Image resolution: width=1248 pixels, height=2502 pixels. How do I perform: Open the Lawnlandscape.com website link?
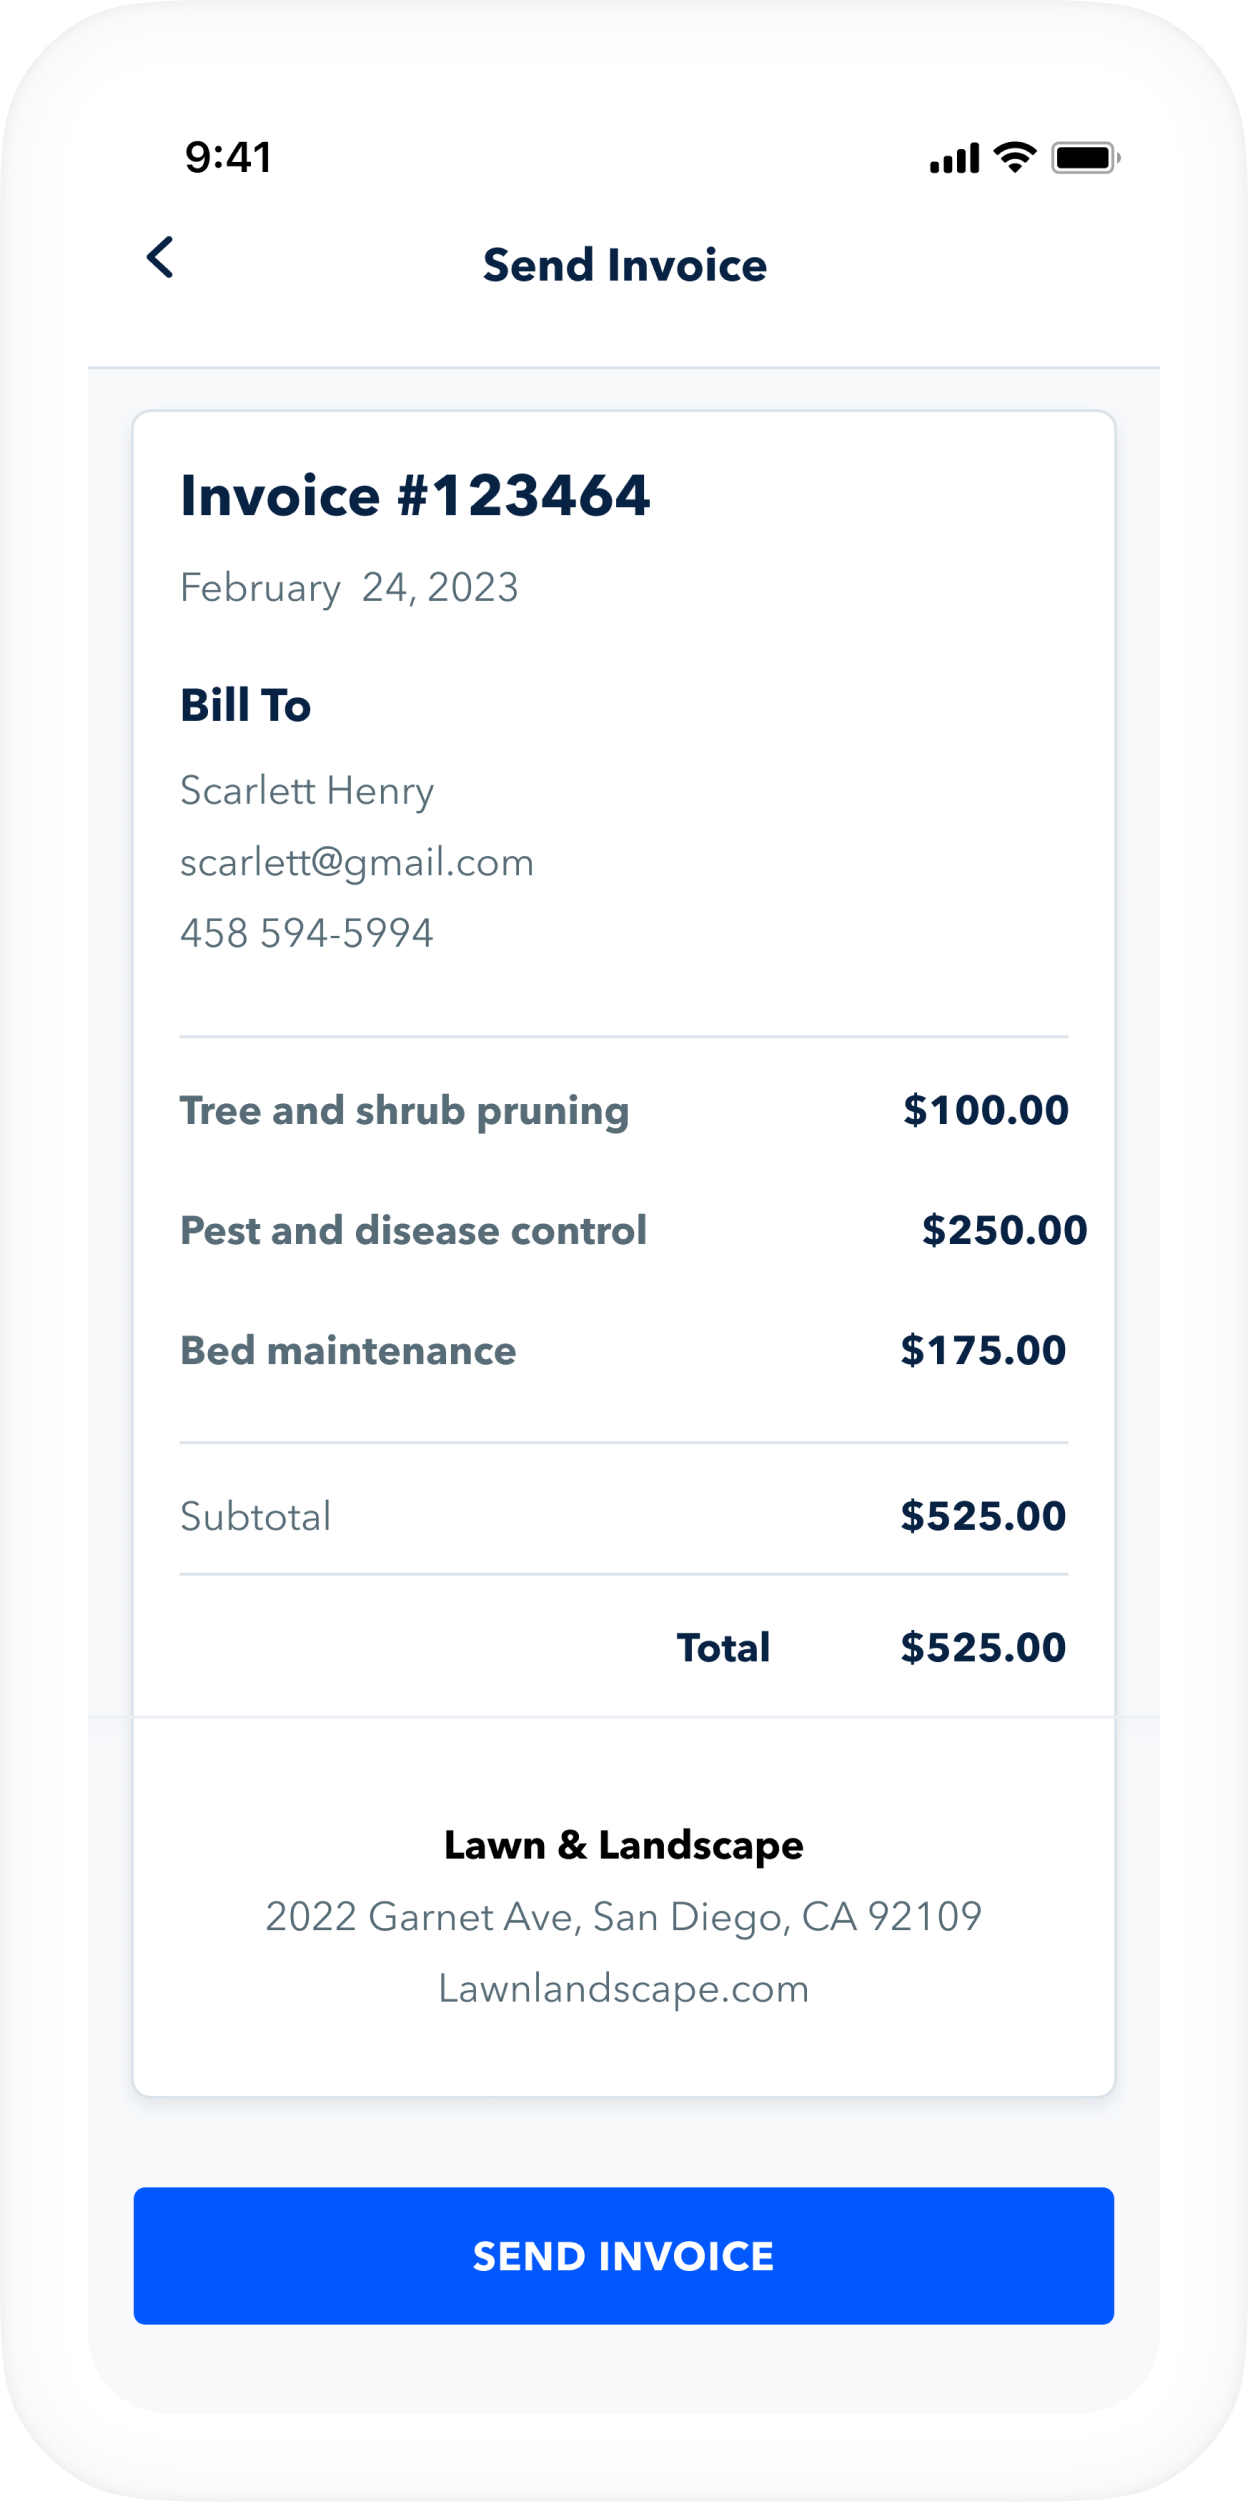[x=623, y=1988]
